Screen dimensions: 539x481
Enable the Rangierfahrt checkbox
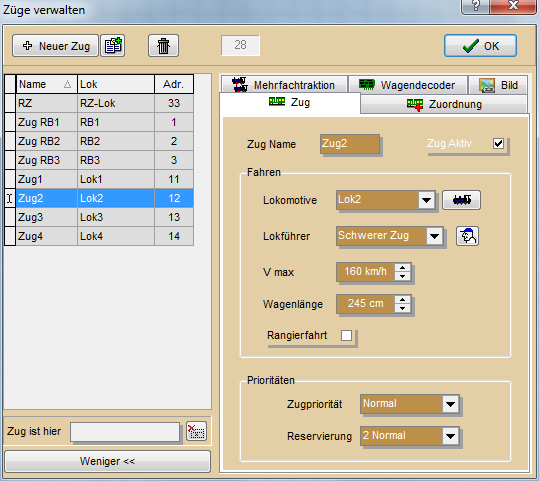point(346,335)
